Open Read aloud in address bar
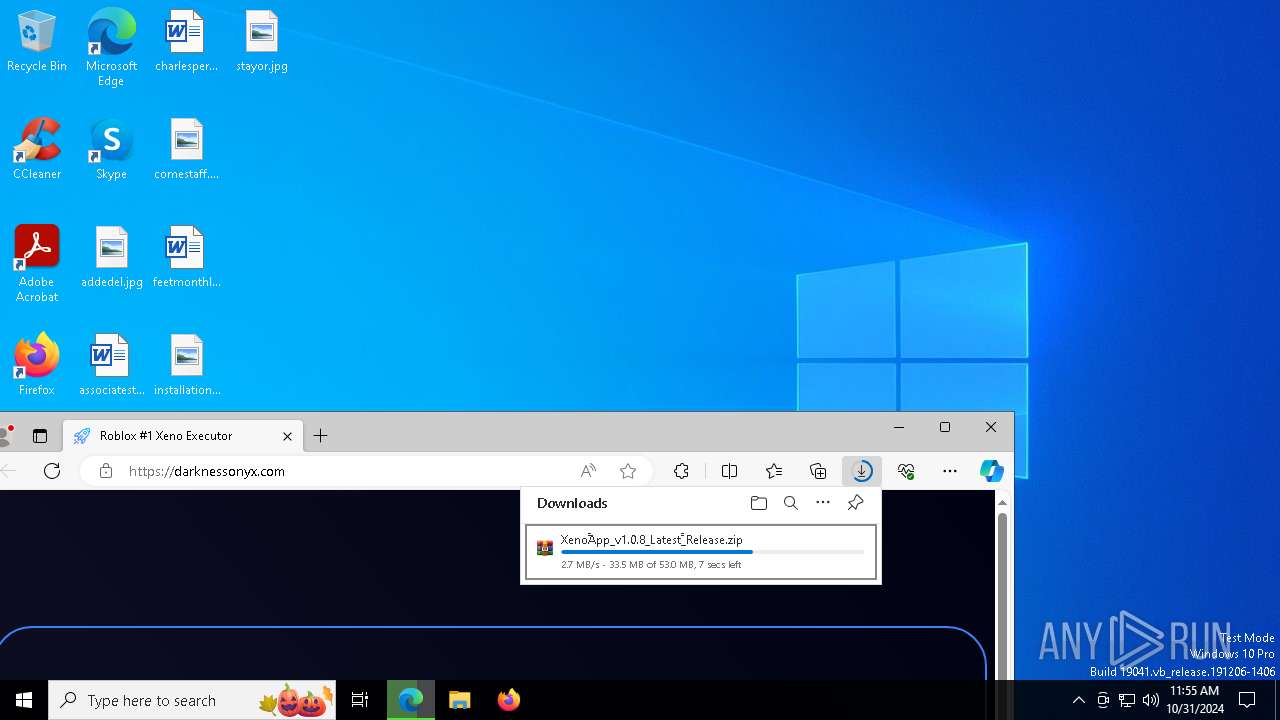The image size is (1280, 720). pyautogui.click(x=588, y=471)
